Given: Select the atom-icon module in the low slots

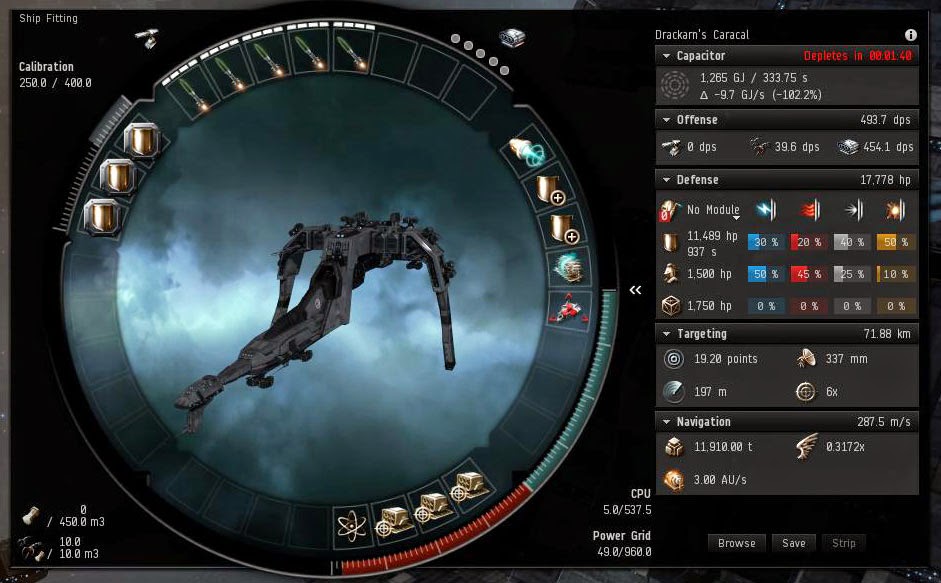Looking at the screenshot, I should [x=351, y=526].
